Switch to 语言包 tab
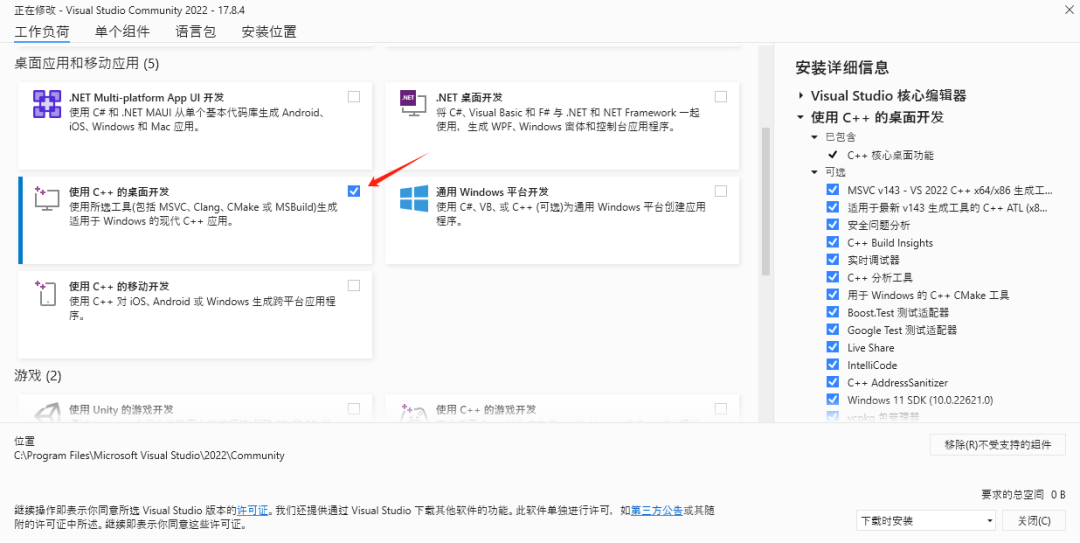 196,32
